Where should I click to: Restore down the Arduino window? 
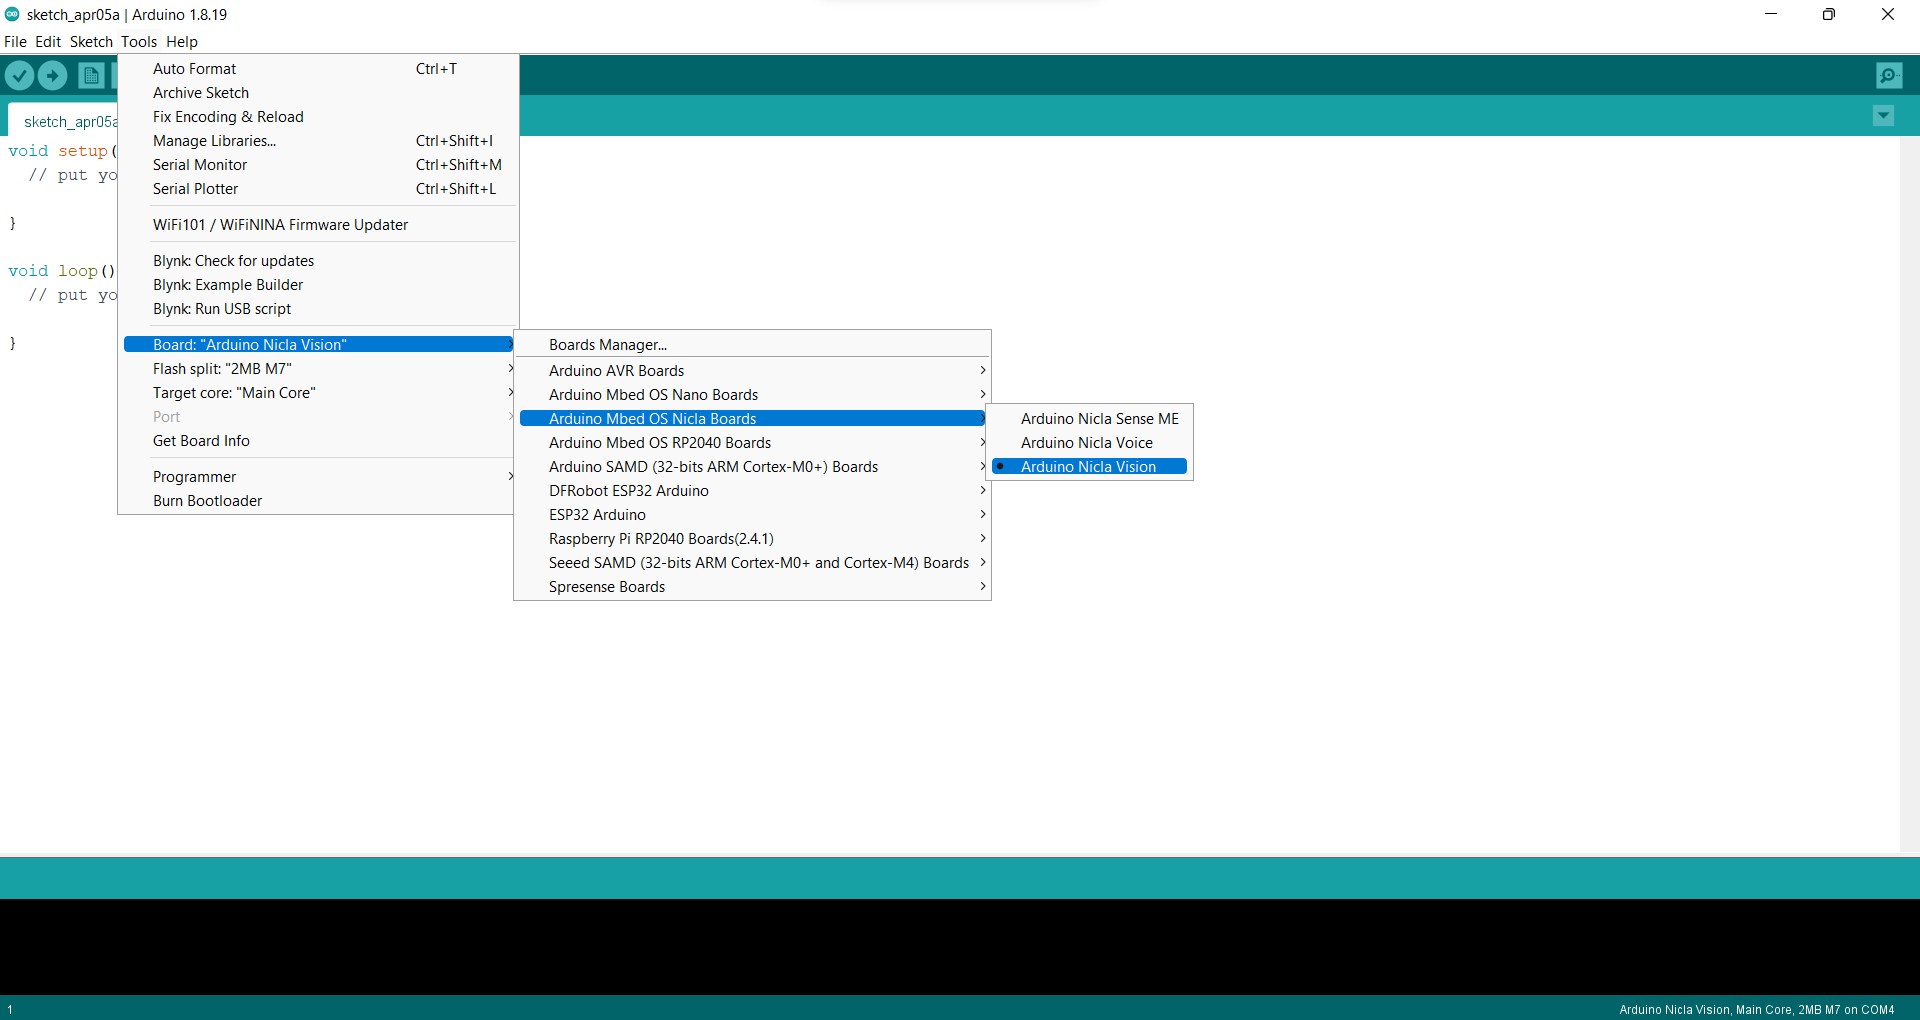click(1829, 14)
